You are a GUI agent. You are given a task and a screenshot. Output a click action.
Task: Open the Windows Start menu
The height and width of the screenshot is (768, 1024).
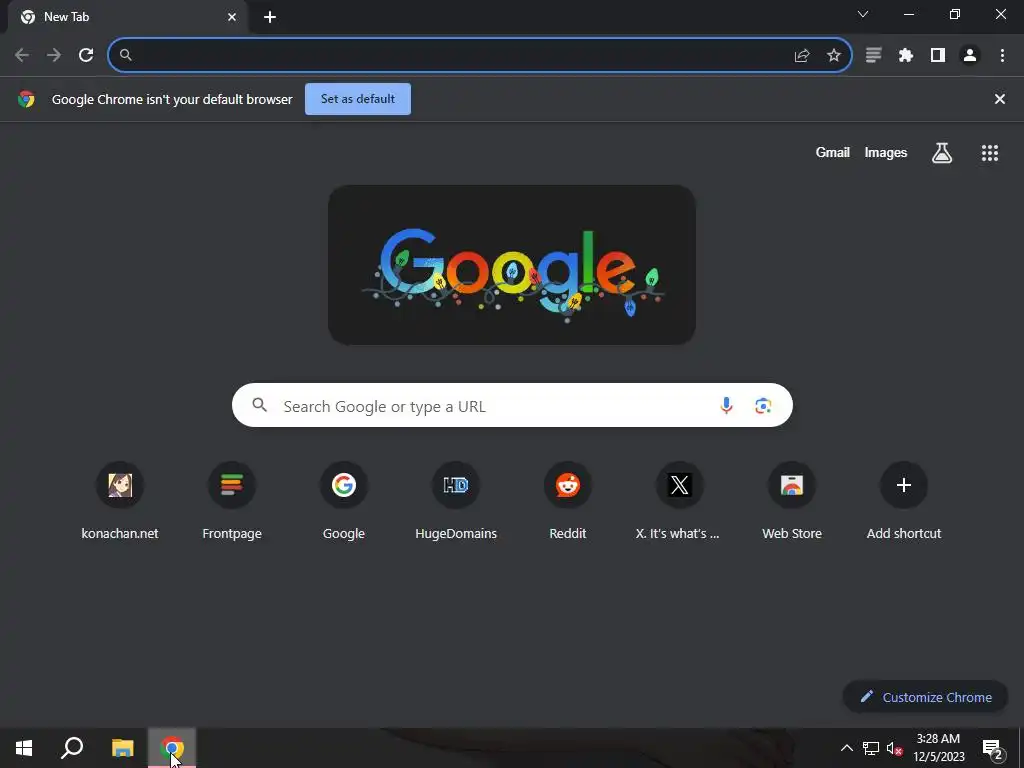point(24,748)
